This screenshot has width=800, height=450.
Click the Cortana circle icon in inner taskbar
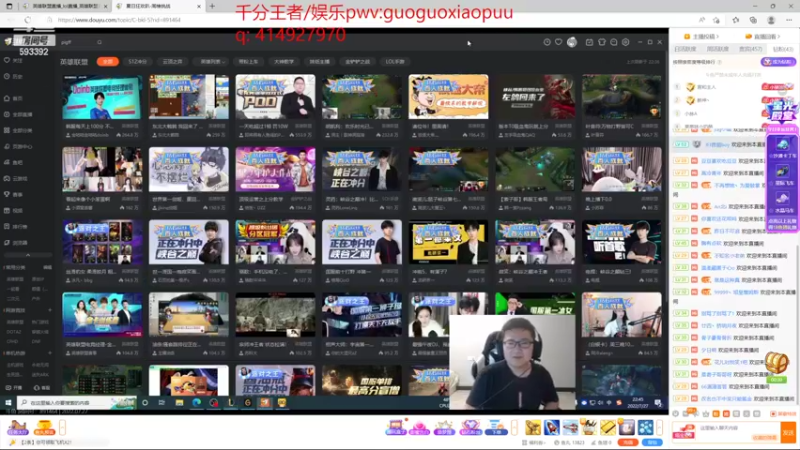click(145, 403)
